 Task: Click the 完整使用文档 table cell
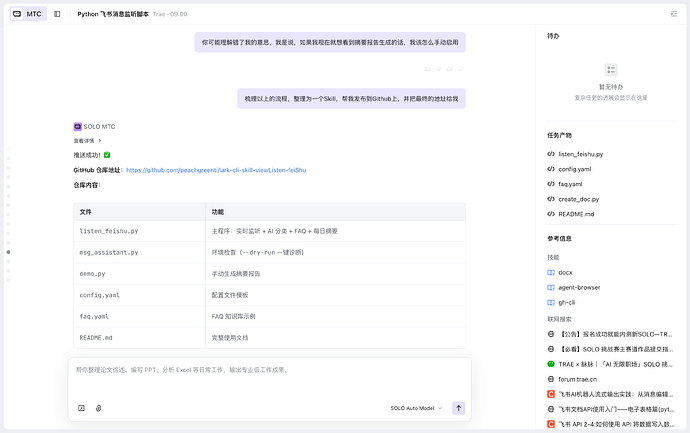[x=335, y=338]
